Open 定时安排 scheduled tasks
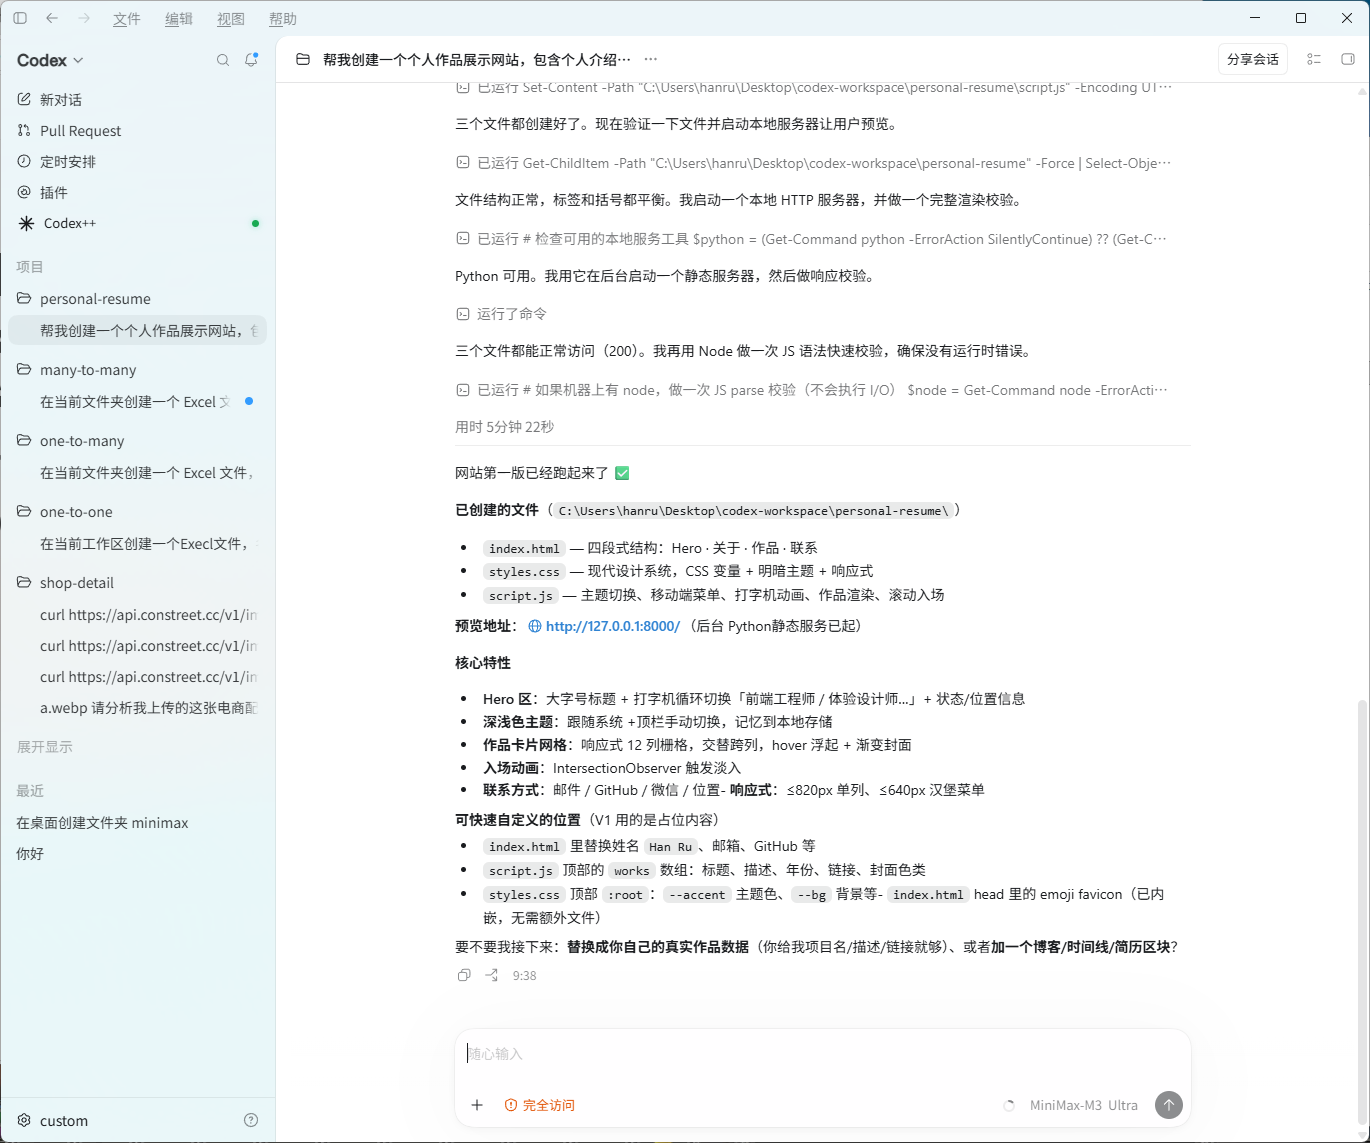Viewport: 1370px width, 1143px height. (137, 161)
